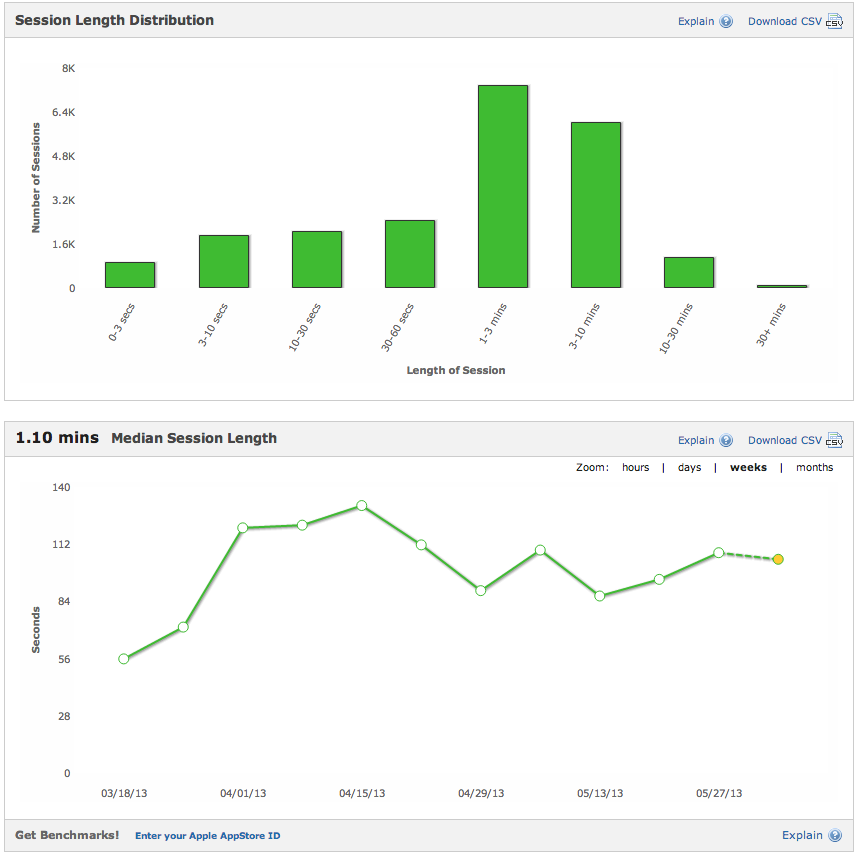Switch chart zoom to days
This screenshot has height=853, width=859.
pos(689,467)
